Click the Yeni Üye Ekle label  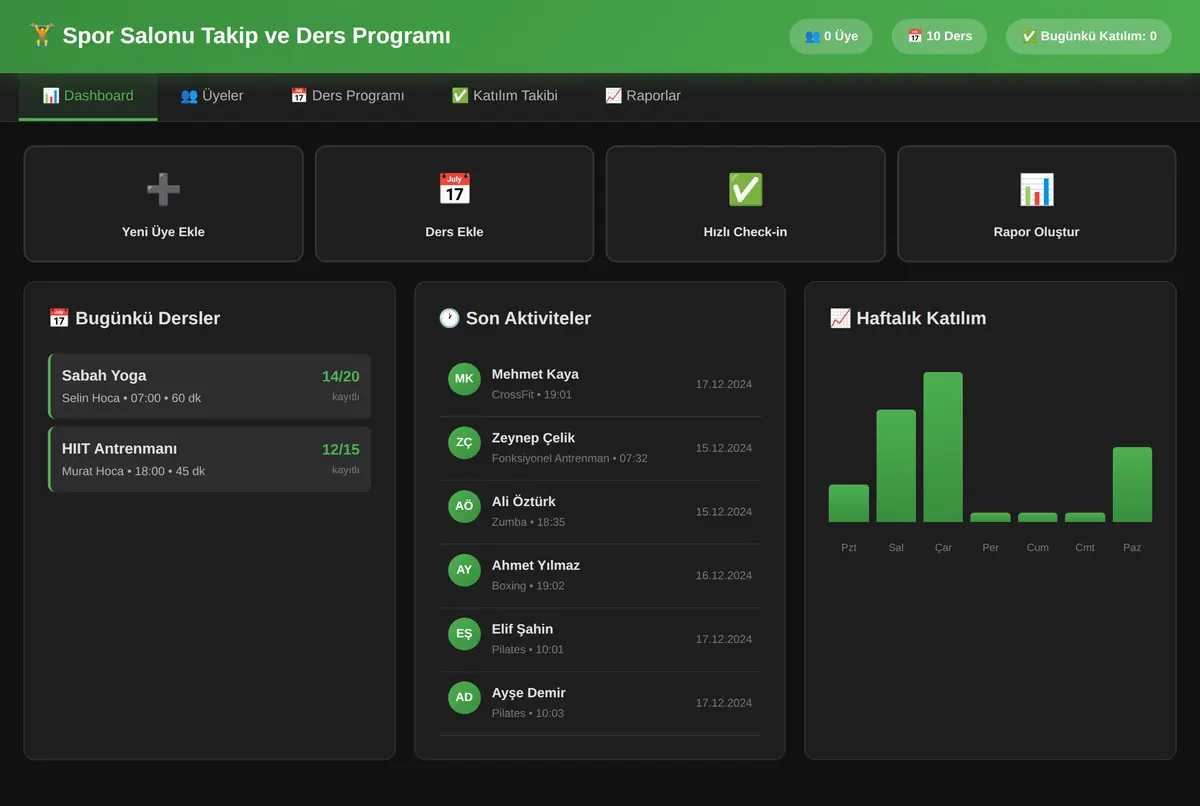click(x=163, y=232)
